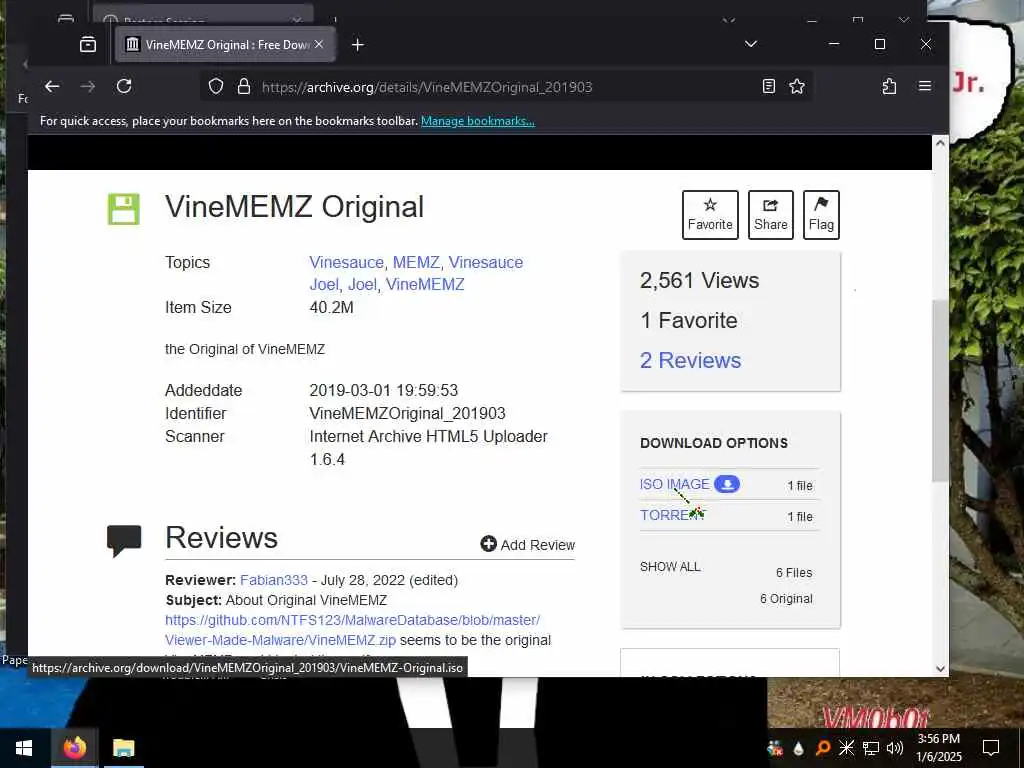
Task: Select the VineMEMZ Original browser tab
Action: click(225, 44)
